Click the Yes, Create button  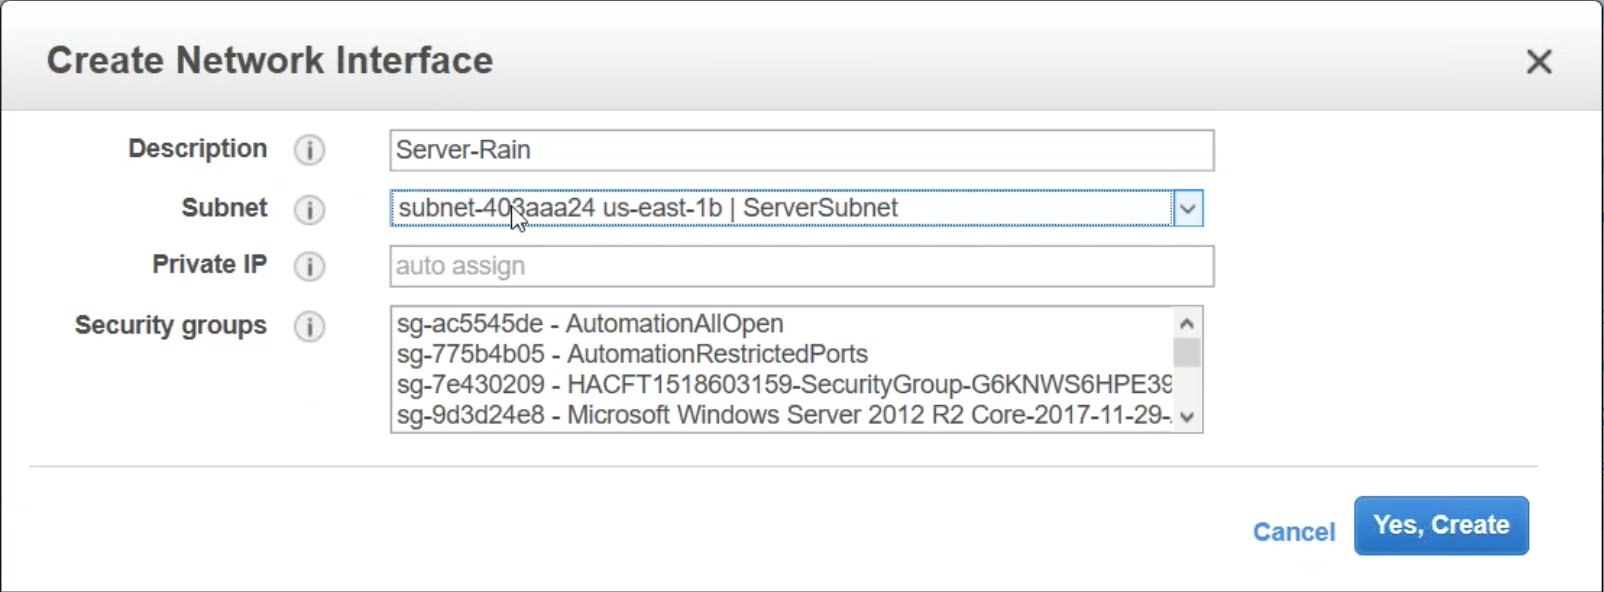pyautogui.click(x=1440, y=526)
